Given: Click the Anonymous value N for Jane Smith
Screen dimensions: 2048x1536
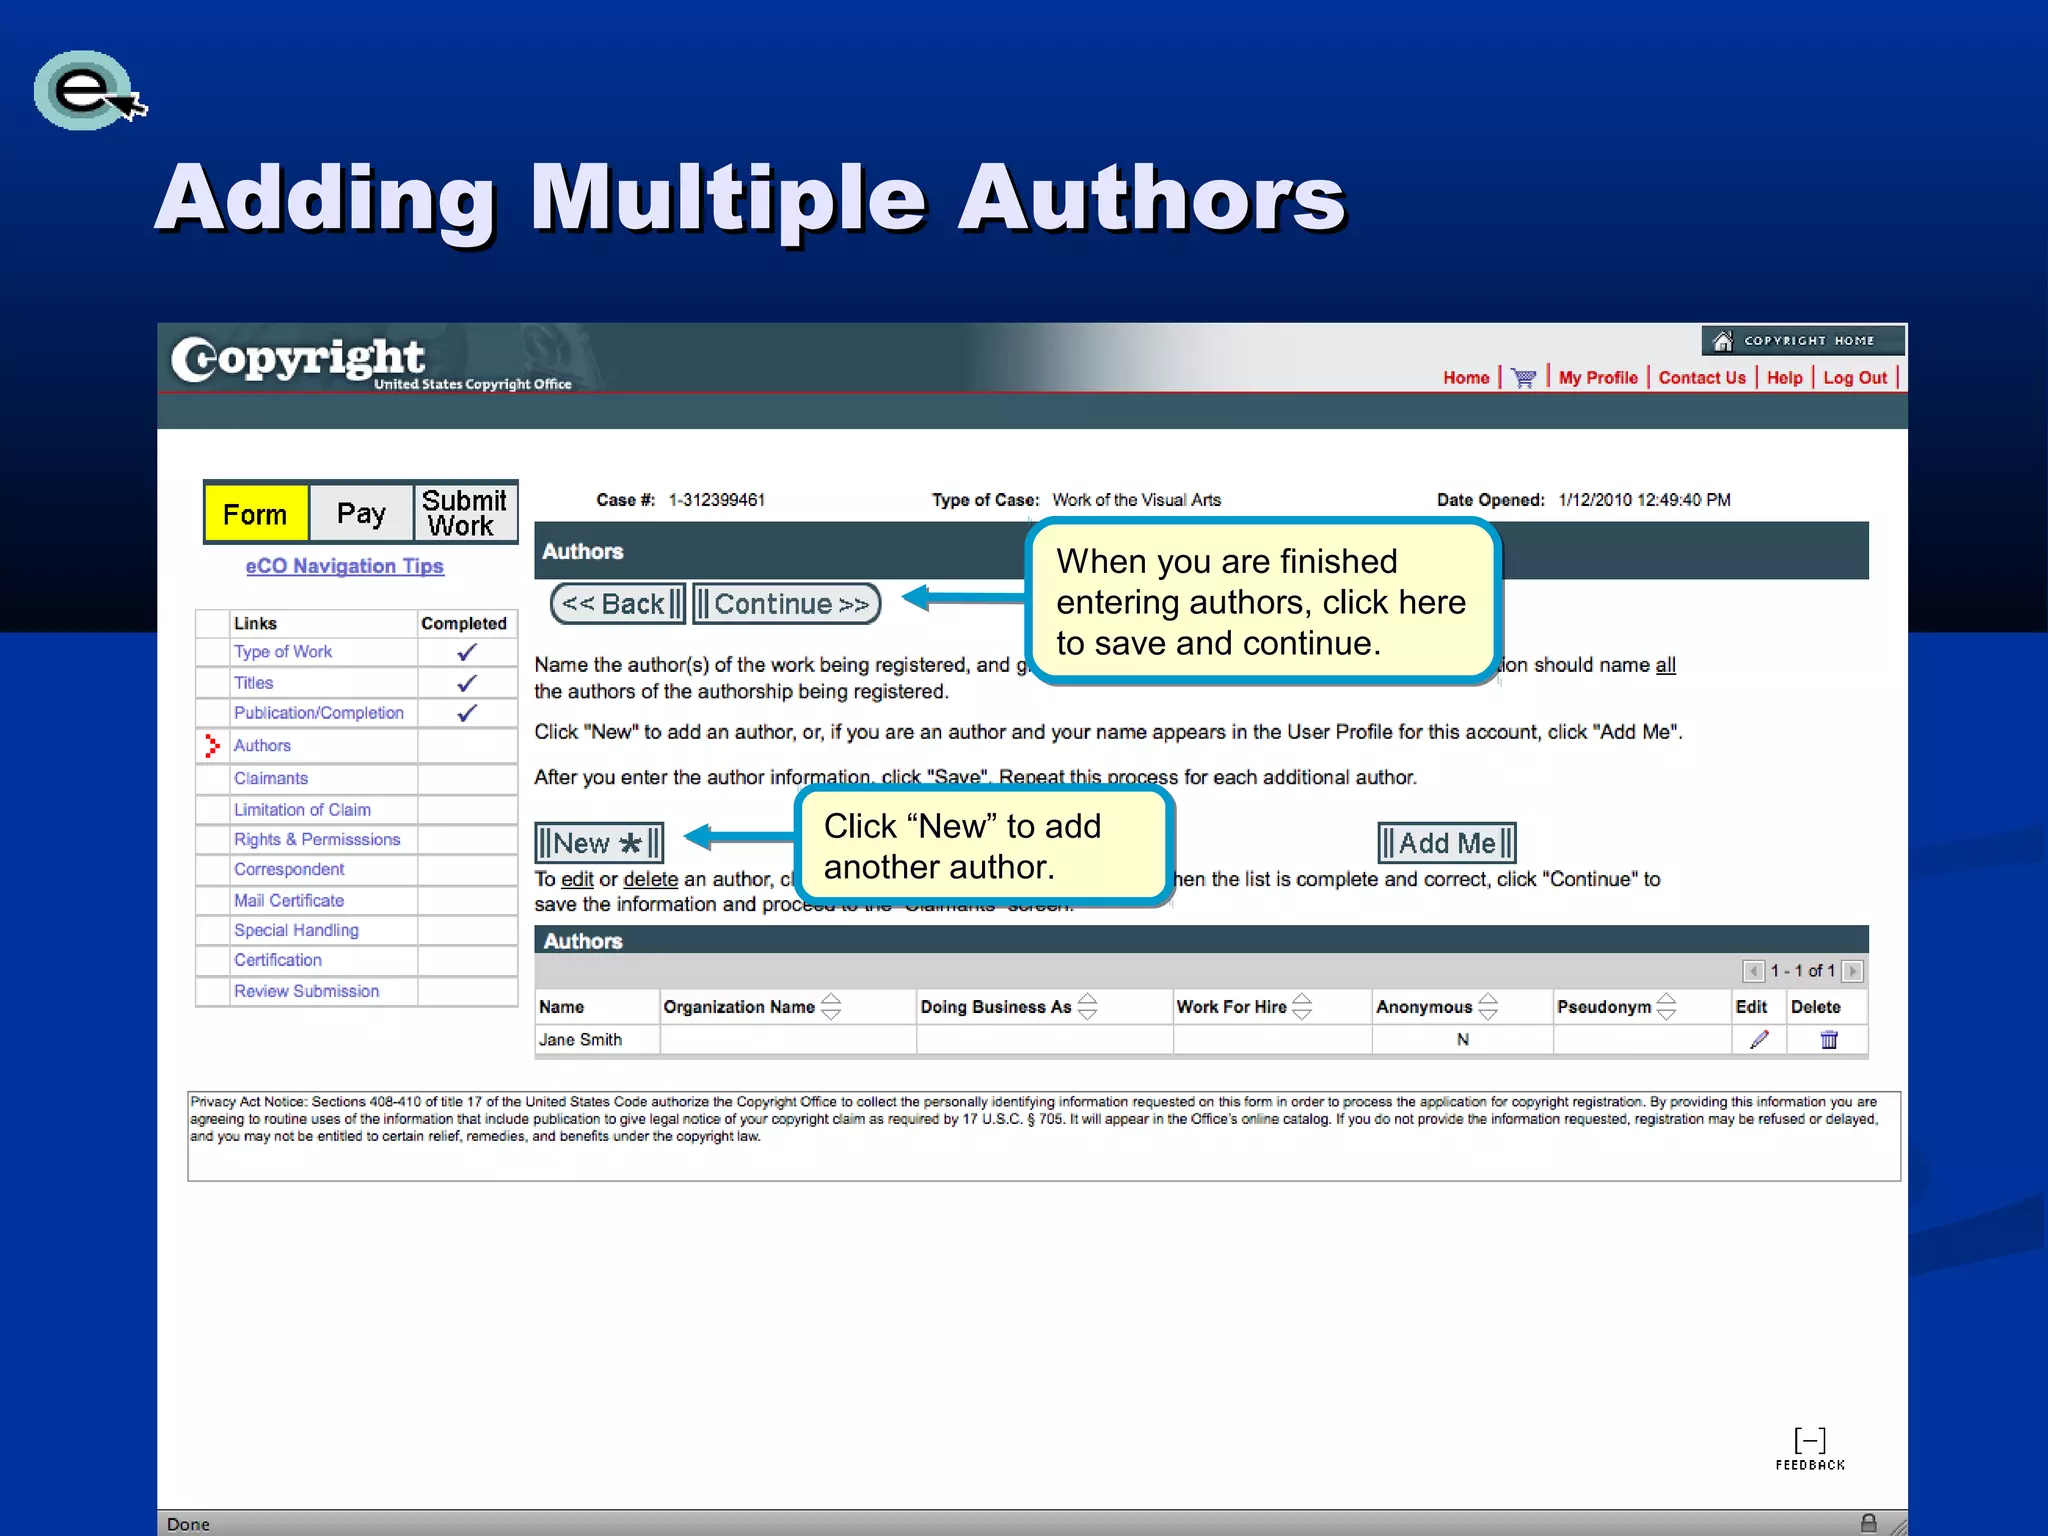Looking at the screenshot, I should 1463,1040.
